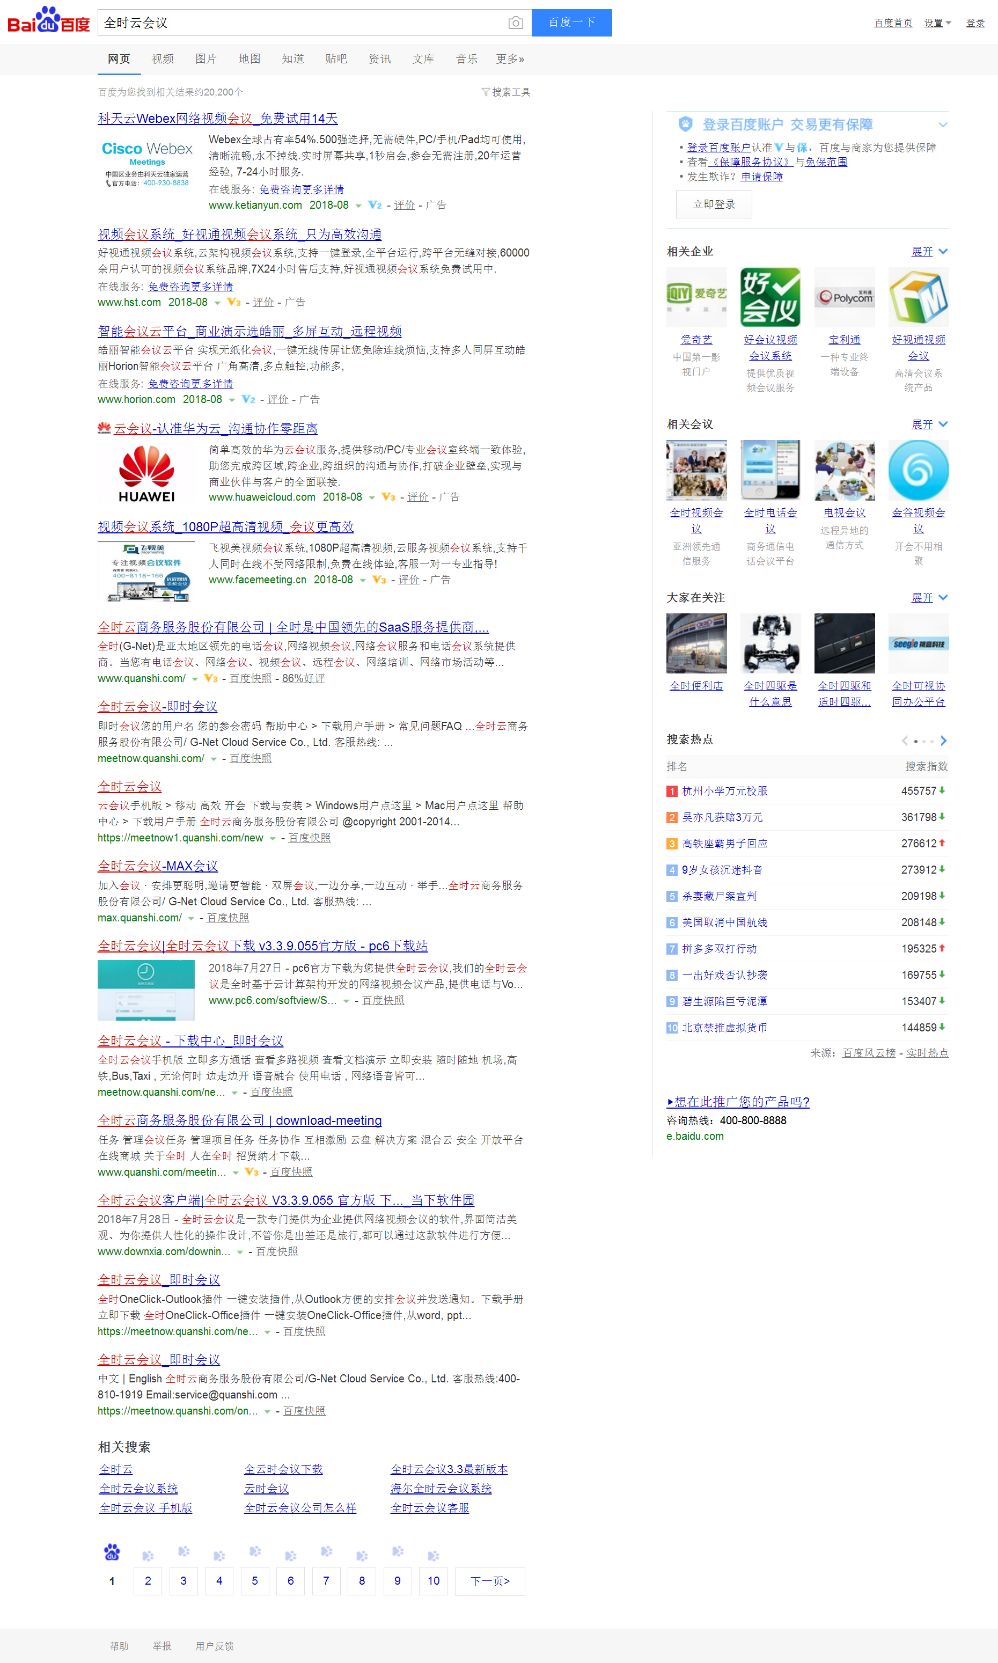Viewport: 998px width, 1663px height.
Task: Jump to results page 10
Action: pos(433,1581)
